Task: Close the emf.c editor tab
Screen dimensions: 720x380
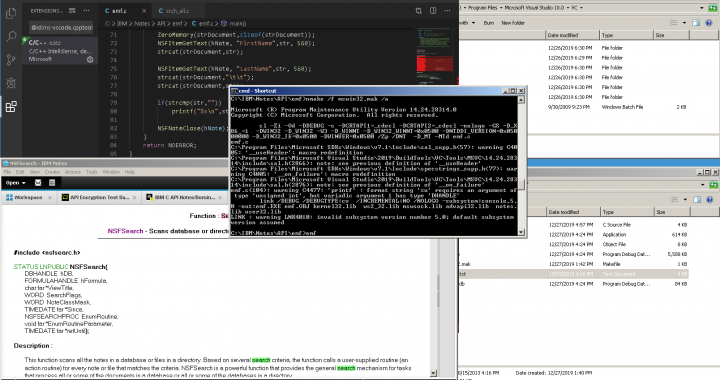Action: click(144, 11)
